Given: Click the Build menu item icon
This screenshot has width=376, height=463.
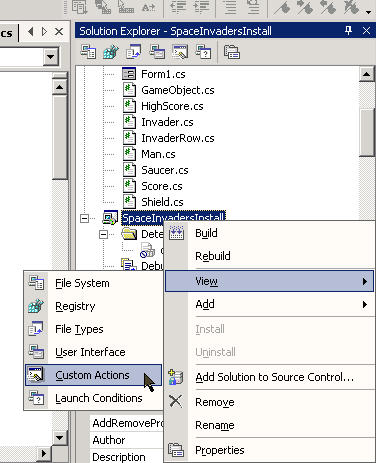Looking at the screenshot, I should click(x=176, y=232).
